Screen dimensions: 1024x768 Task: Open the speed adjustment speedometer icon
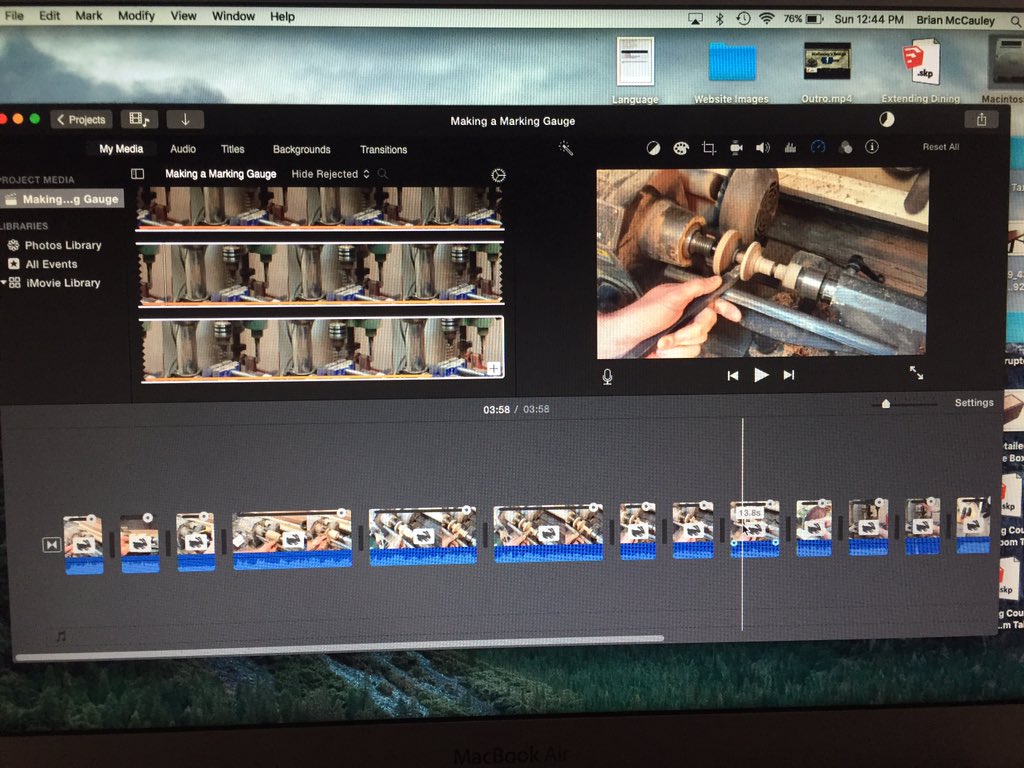click(817, 147)
